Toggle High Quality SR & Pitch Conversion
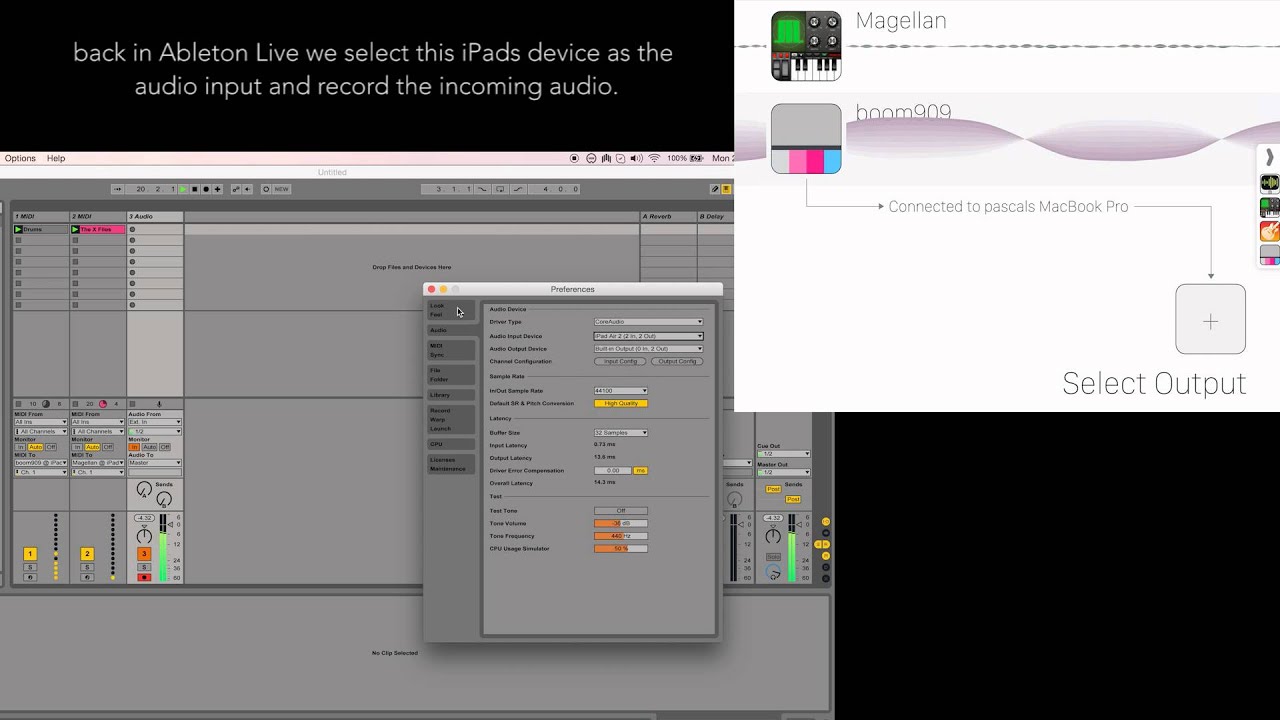This screenshot has height=720, width=1280. 620,403
